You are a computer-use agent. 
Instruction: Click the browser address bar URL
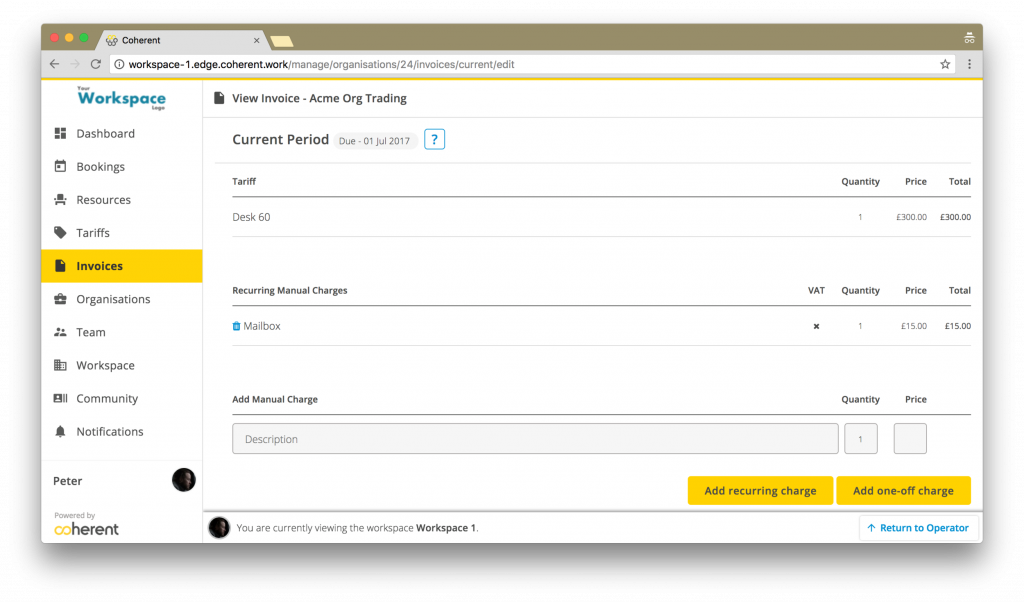point(321,64)
